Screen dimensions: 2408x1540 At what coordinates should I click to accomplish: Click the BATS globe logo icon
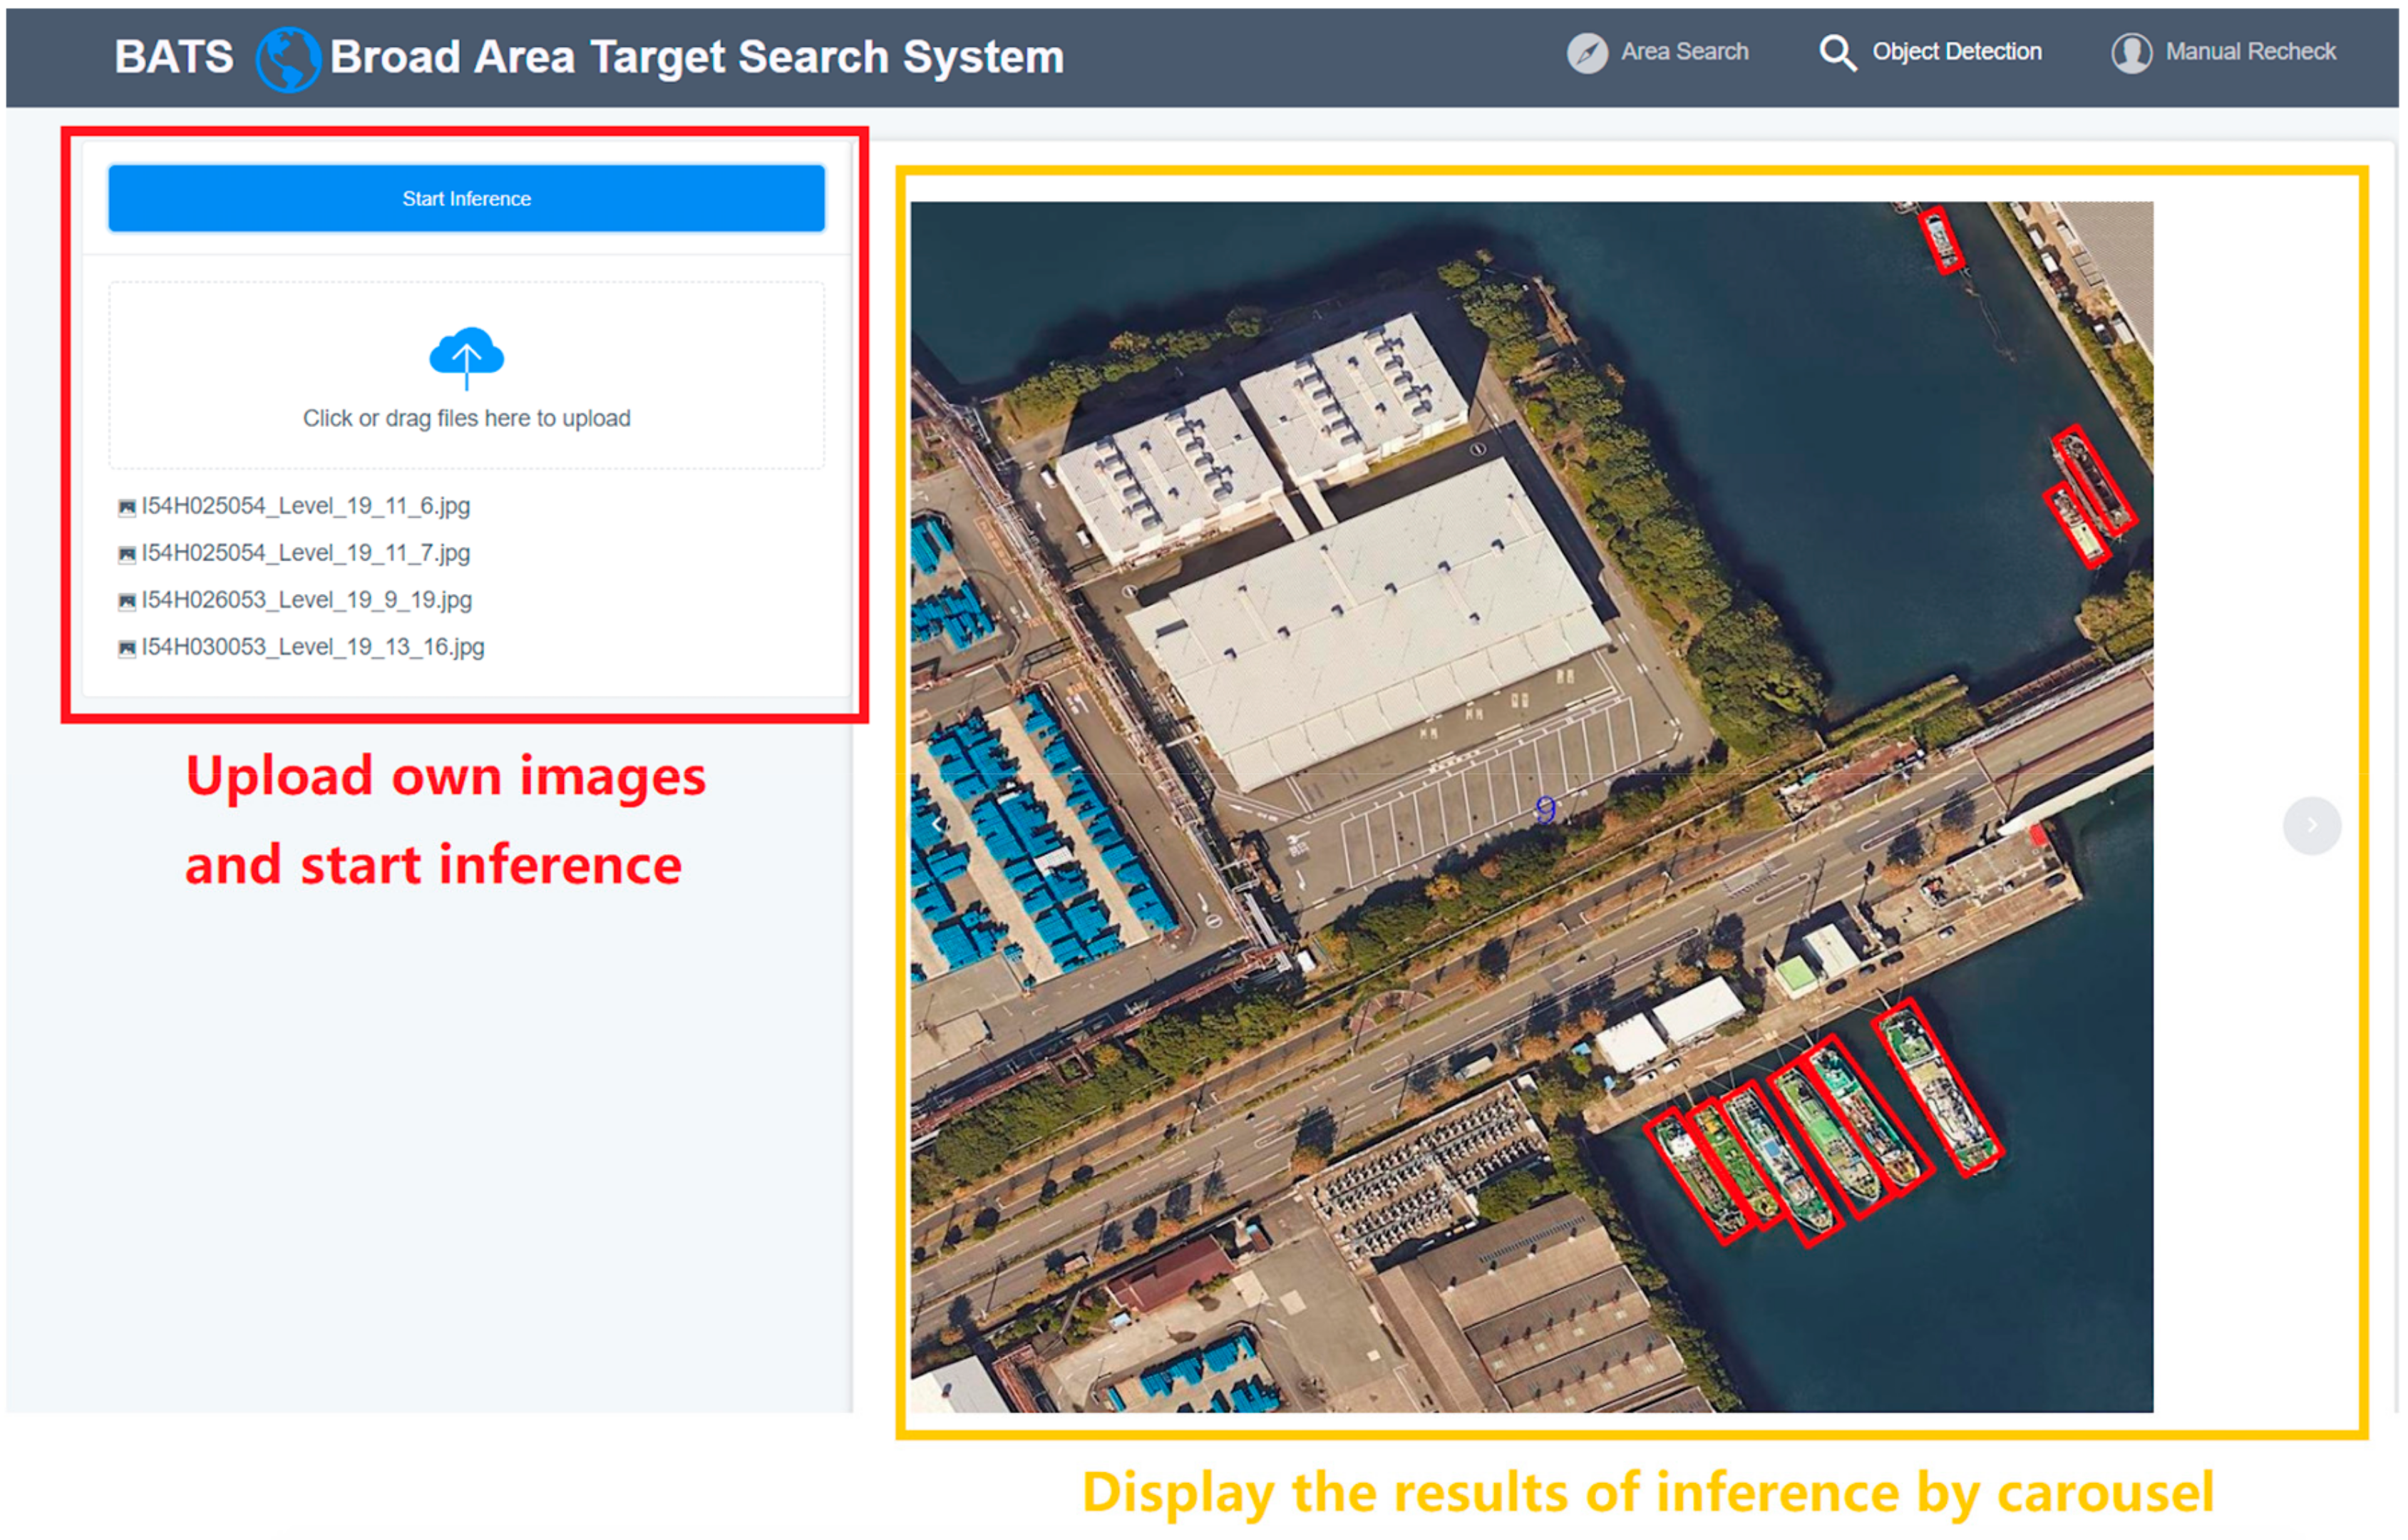pyautogui.click(x=289, y=56)
